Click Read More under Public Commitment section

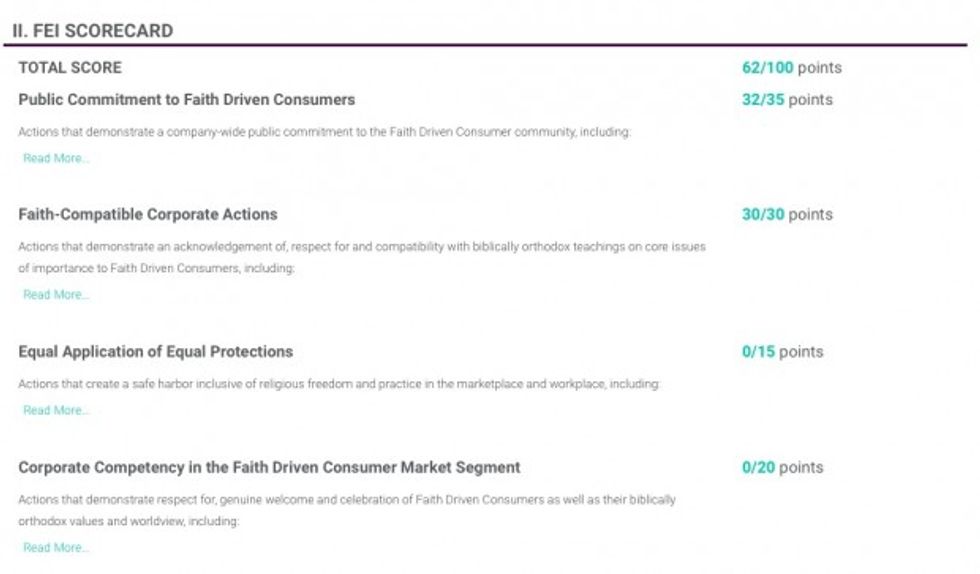pos(56,158)
